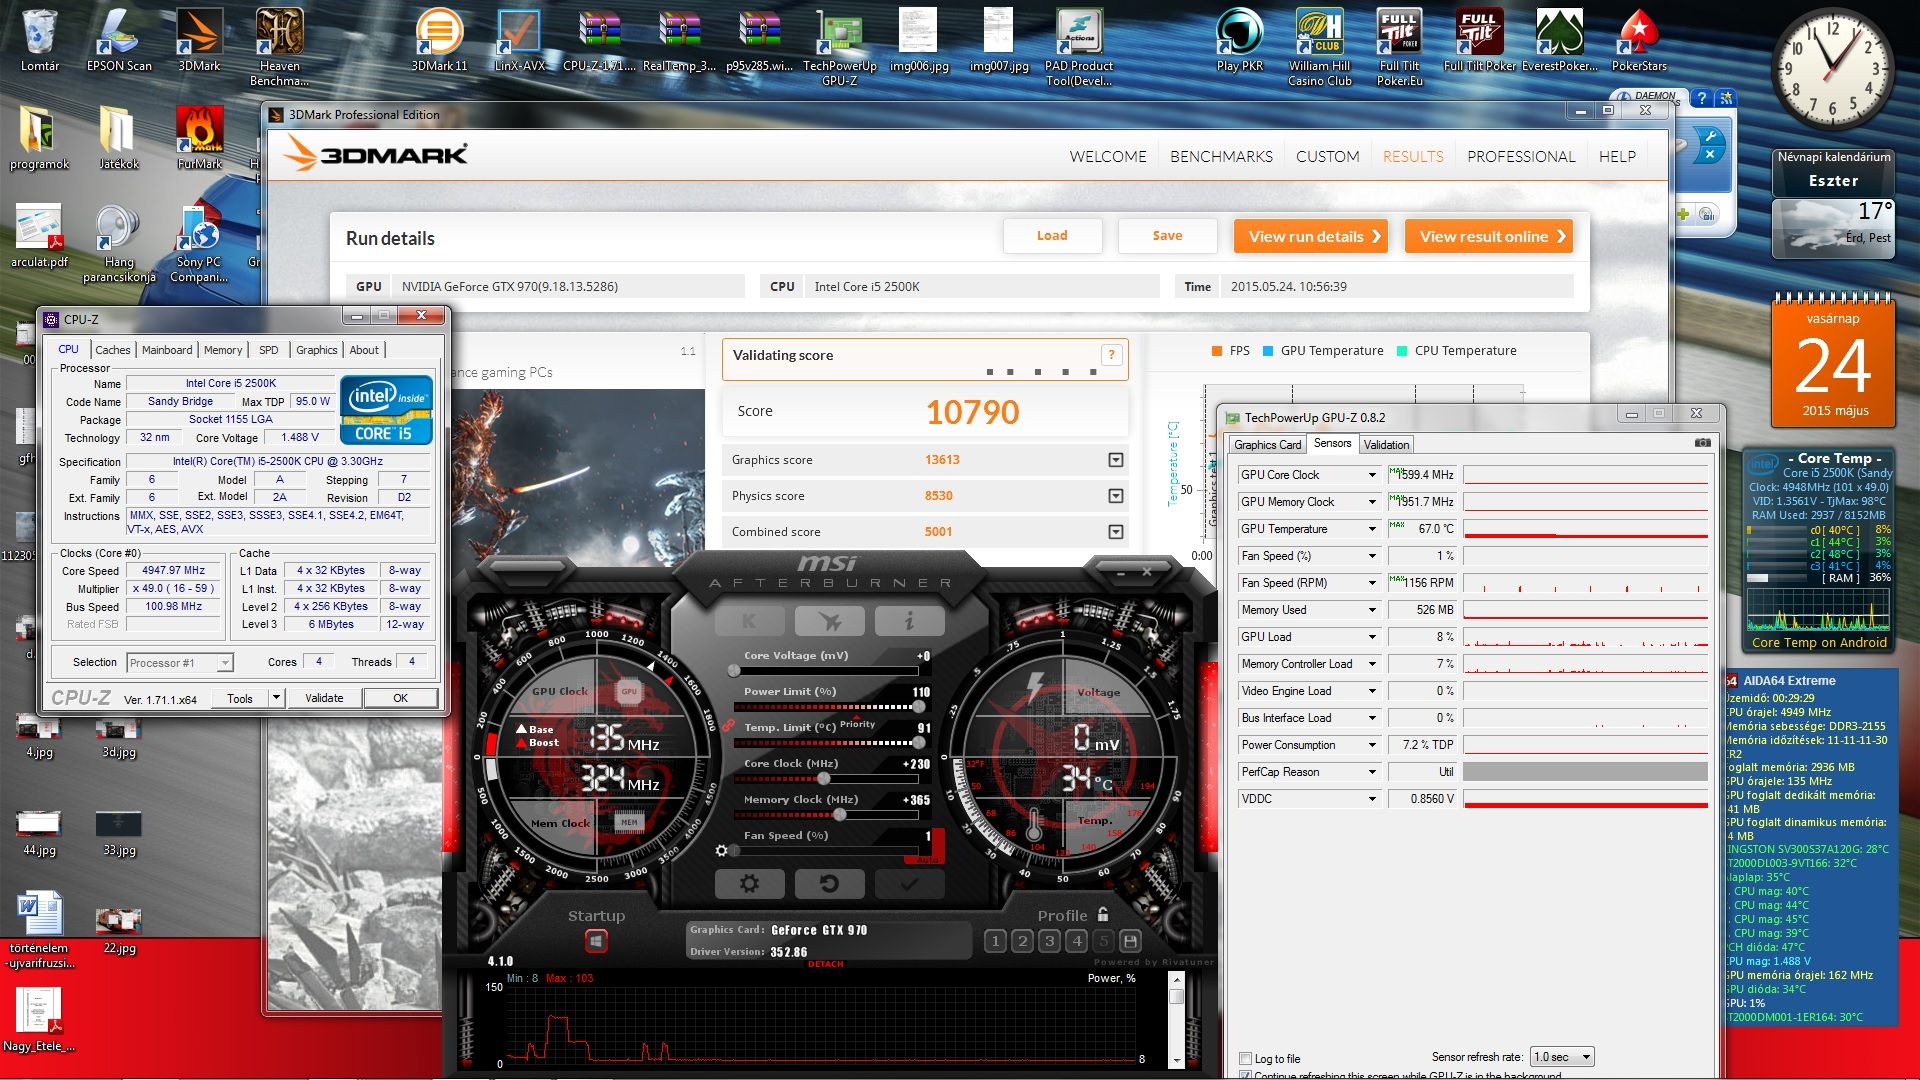Open CPU-Z Tools dropdown arrow
This screenshot has width=1920, height=1080.
[276, 698]
